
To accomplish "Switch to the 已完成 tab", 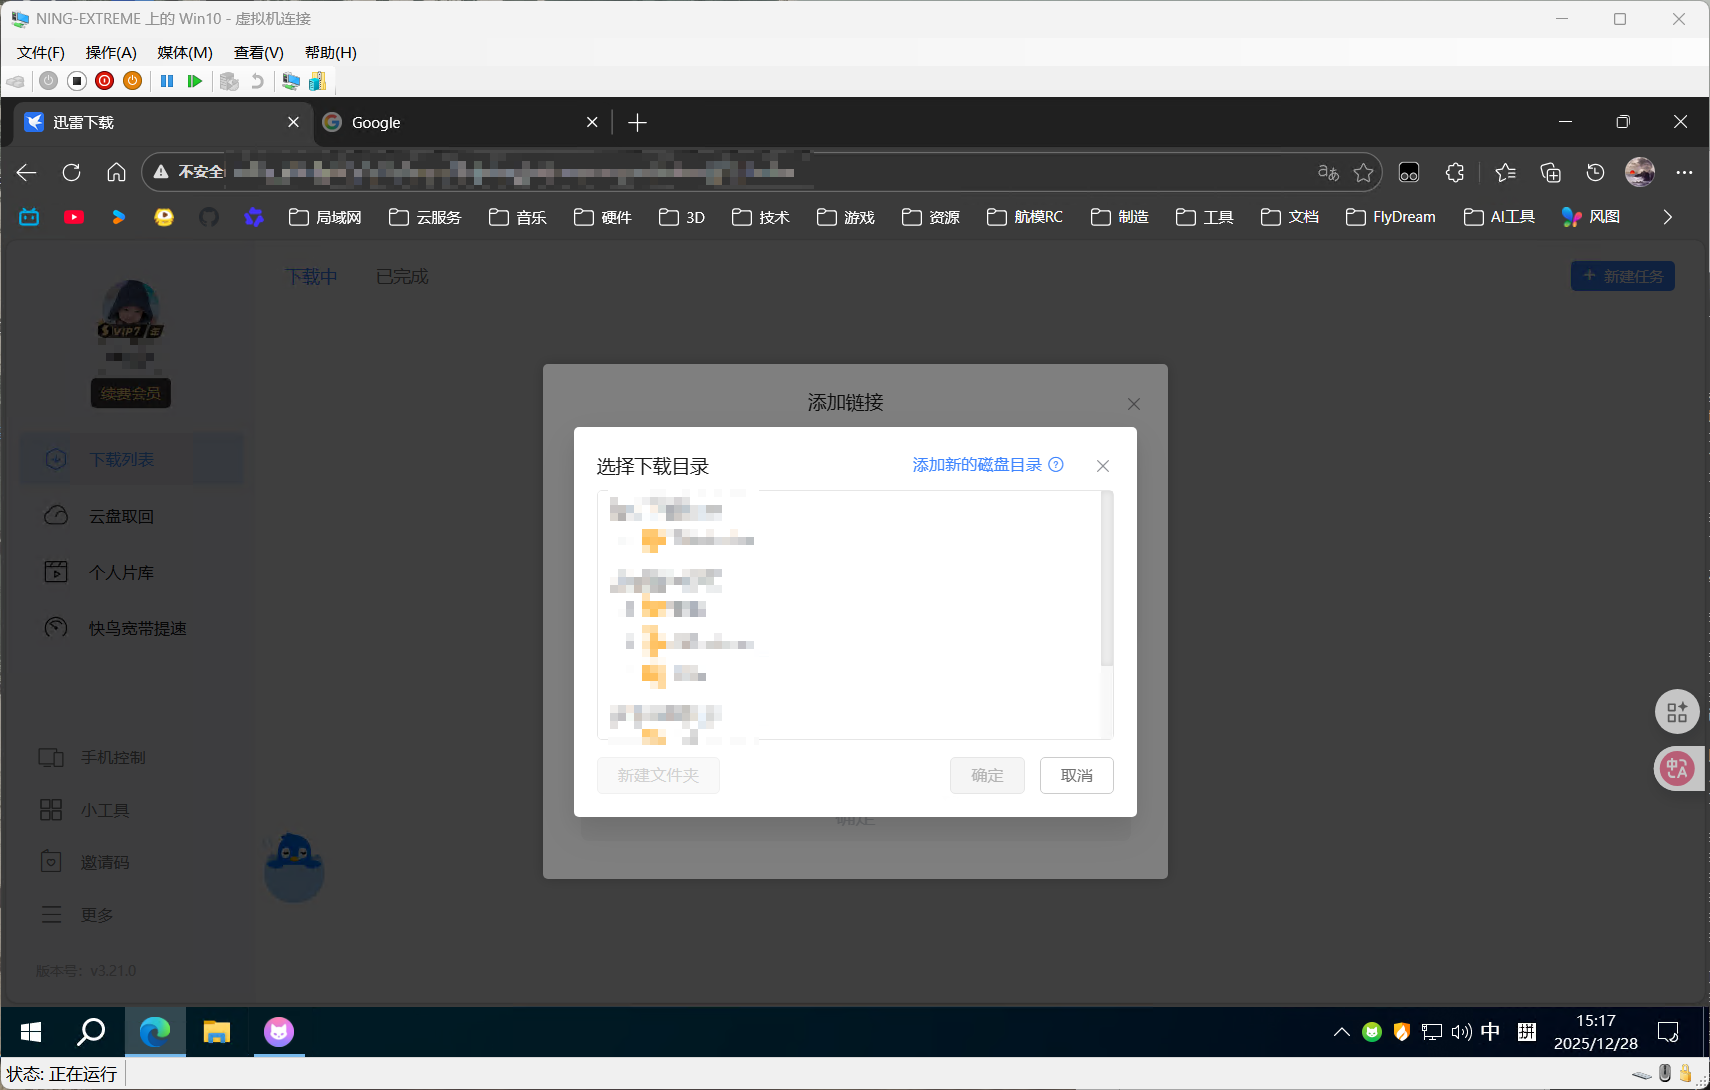I will pyautogui.click(x=402, y=277).
